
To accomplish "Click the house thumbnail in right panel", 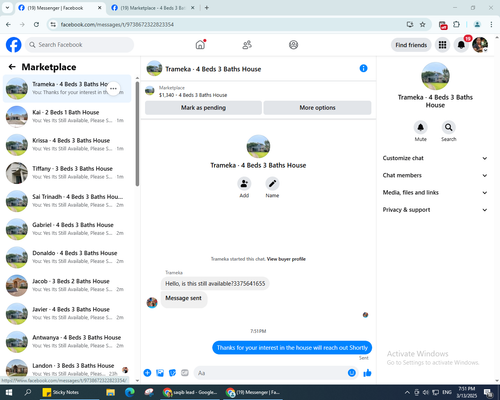I will click(435, 76).
